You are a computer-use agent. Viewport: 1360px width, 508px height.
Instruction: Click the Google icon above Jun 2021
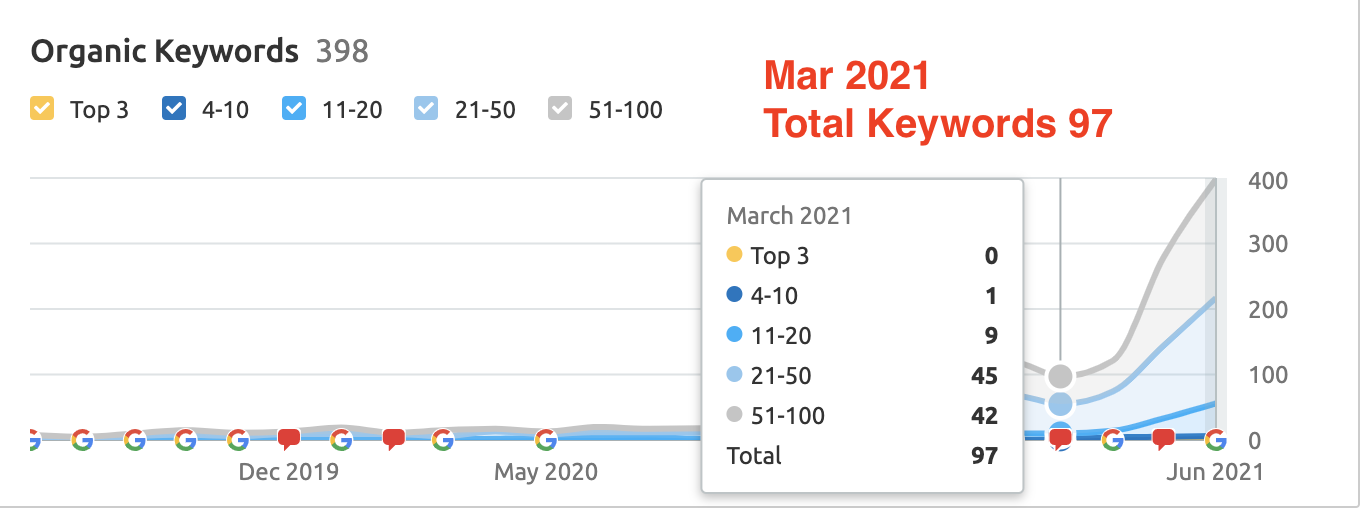(1216, 439)
